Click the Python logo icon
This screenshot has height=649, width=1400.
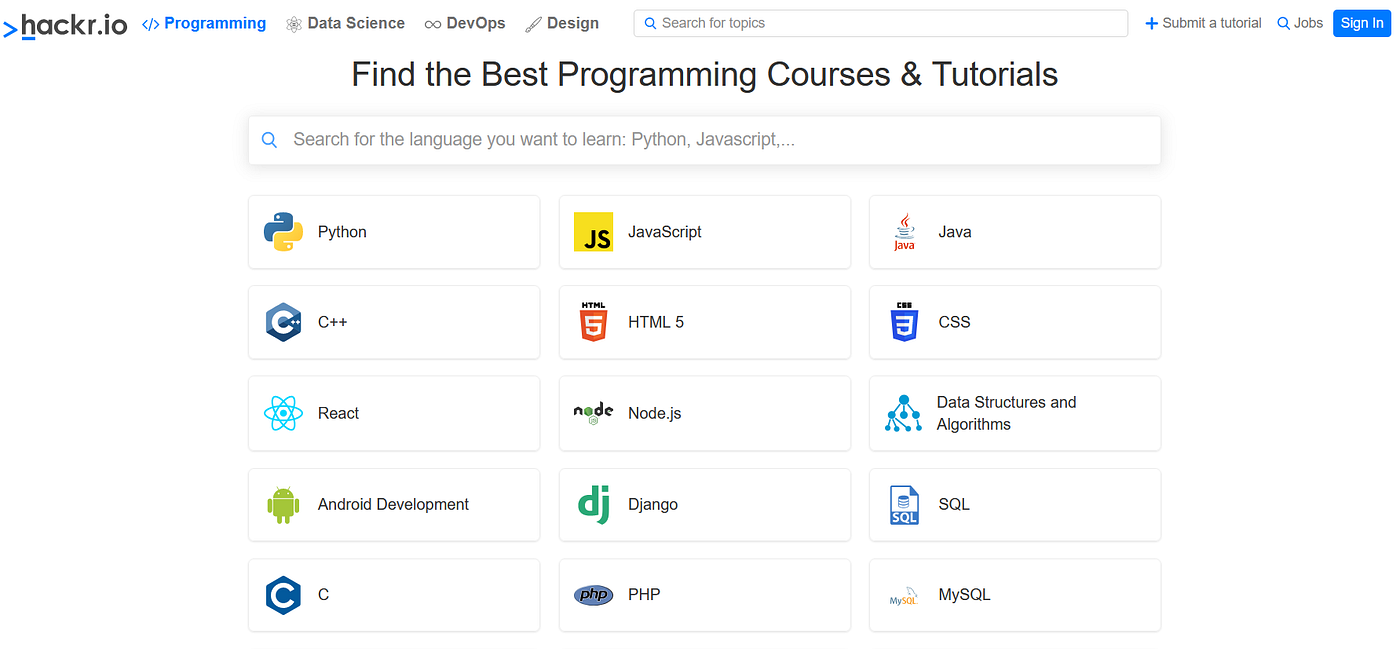pyautogui.click(x=284, y=232)
